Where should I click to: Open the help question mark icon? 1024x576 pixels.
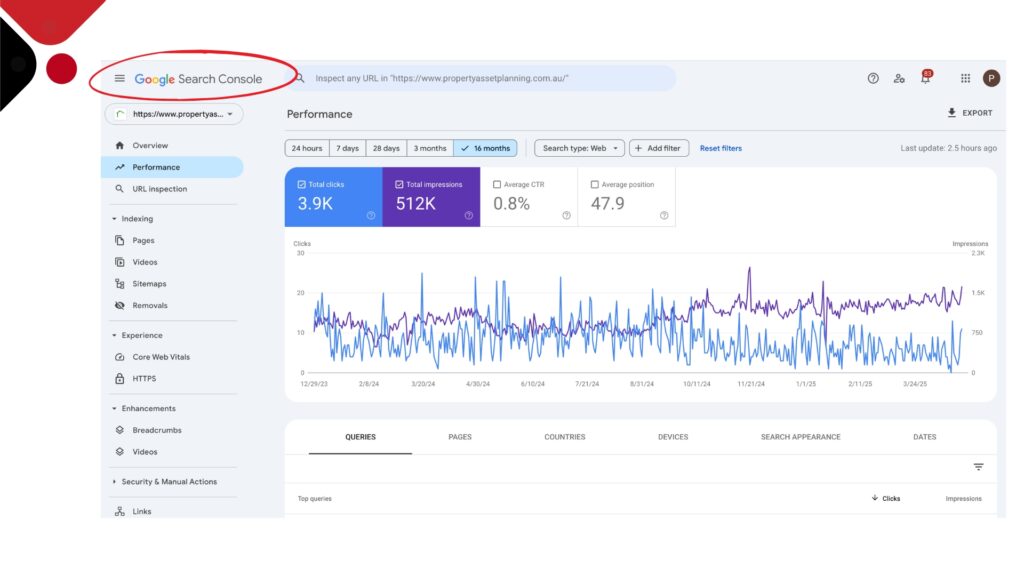pyautogui.click(x=873, y=78)
